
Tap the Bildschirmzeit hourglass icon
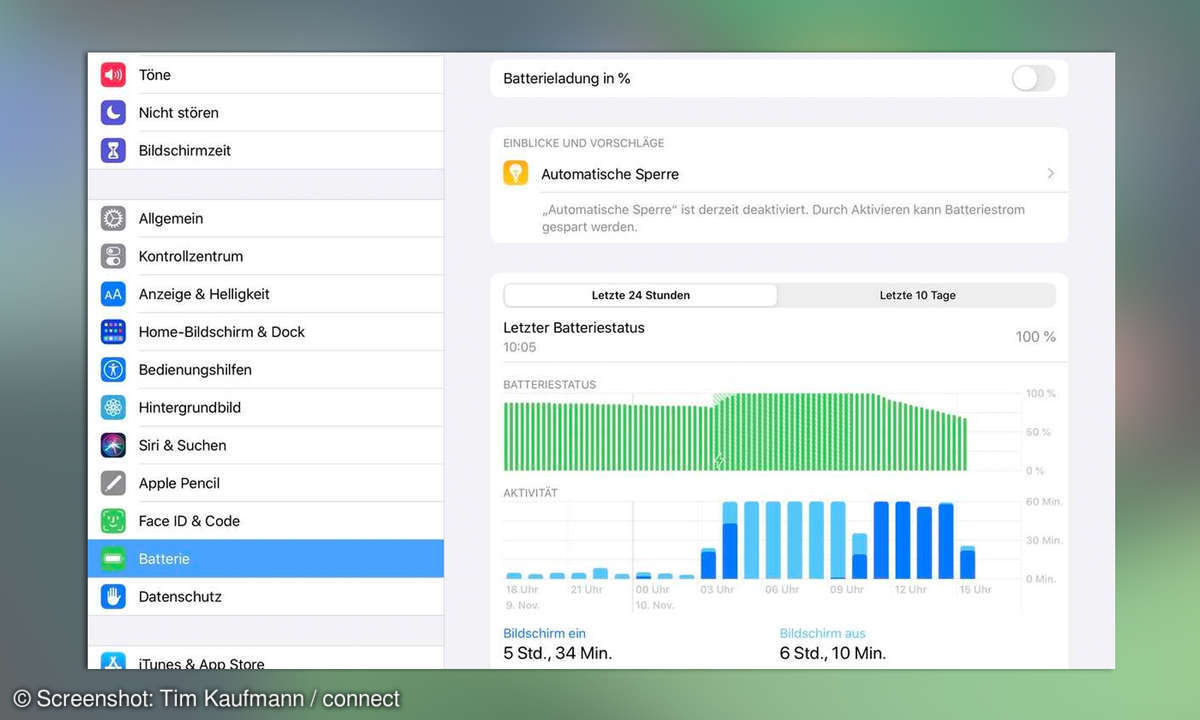click(x=113, y=150)
